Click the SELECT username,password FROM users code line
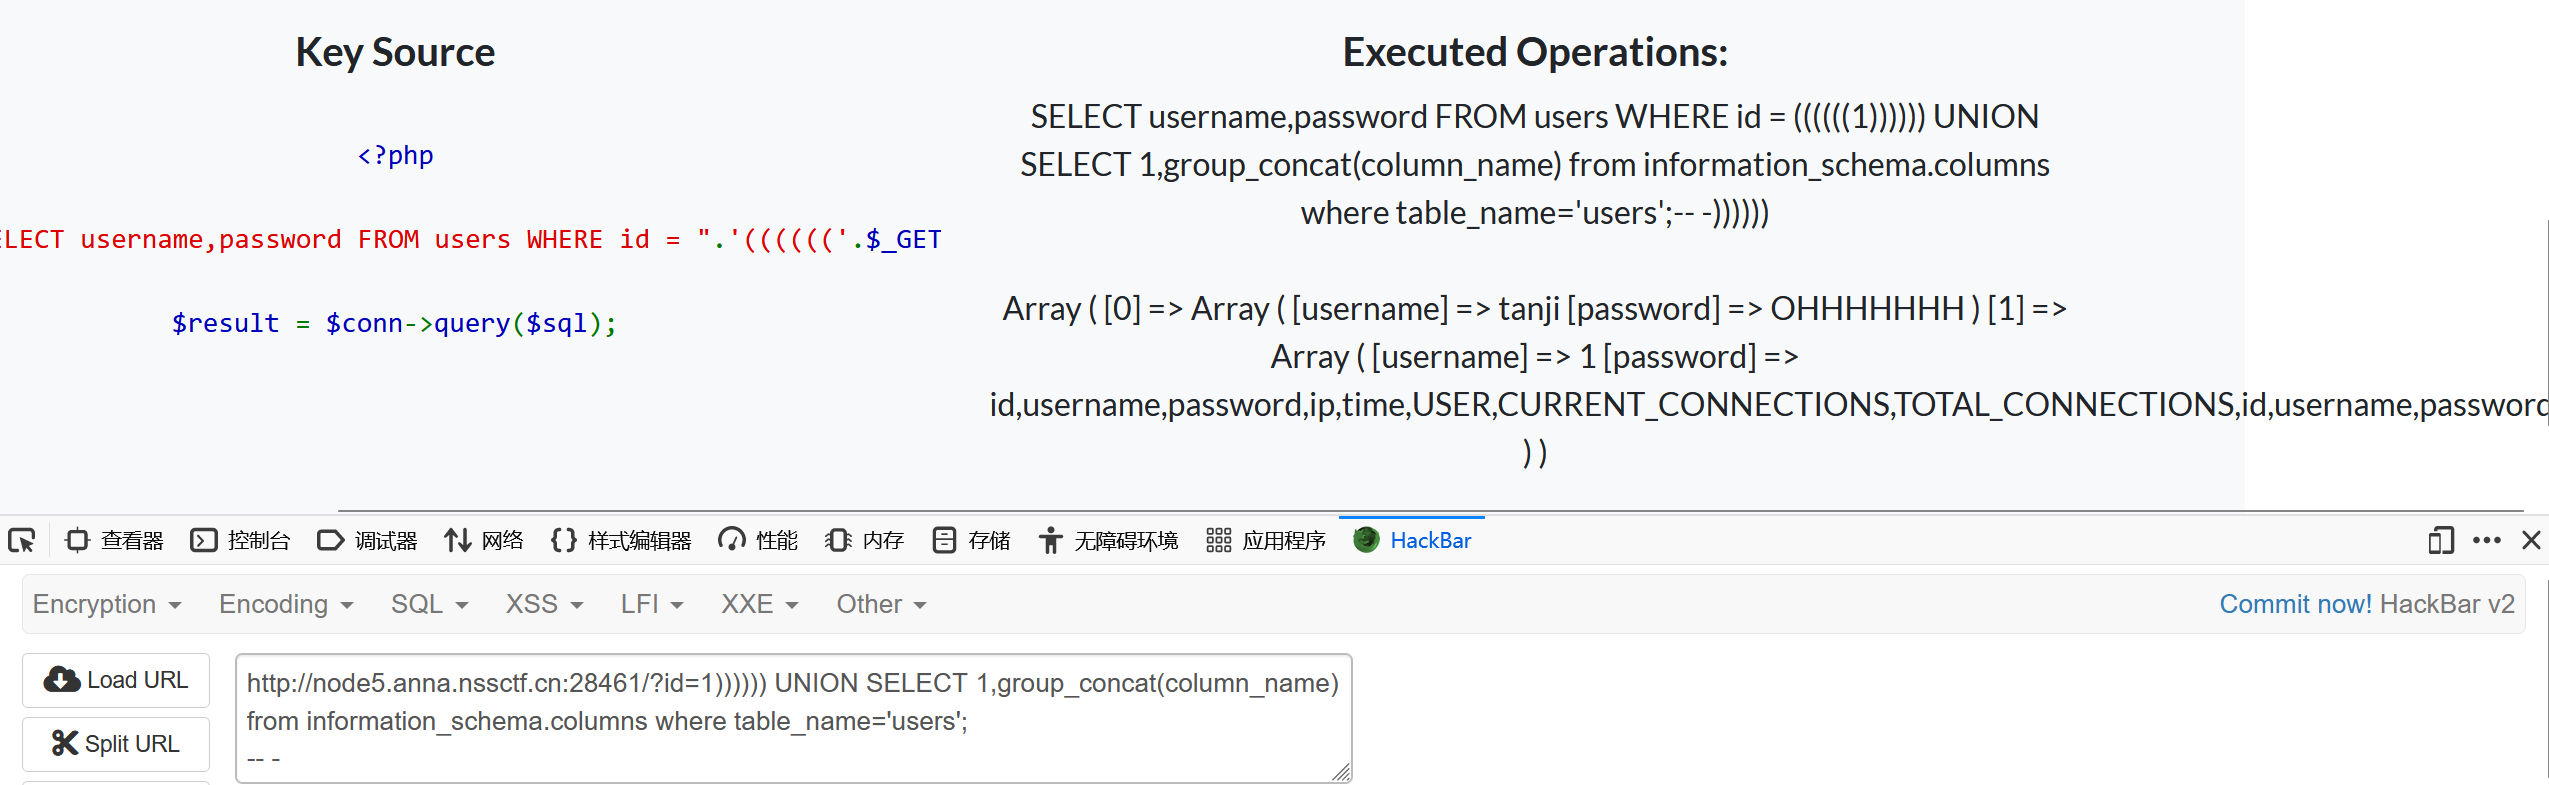 click(471, 240)
